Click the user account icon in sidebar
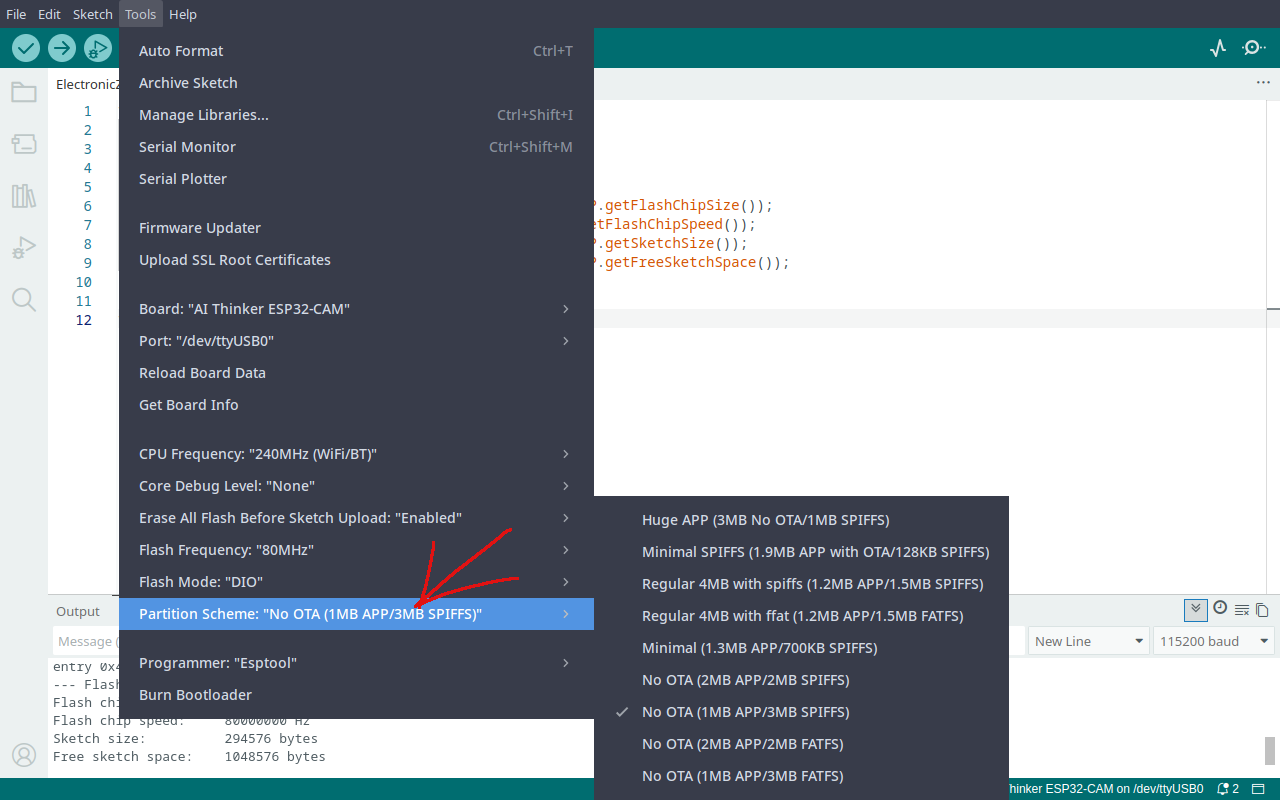 click(x=24, y=754)
